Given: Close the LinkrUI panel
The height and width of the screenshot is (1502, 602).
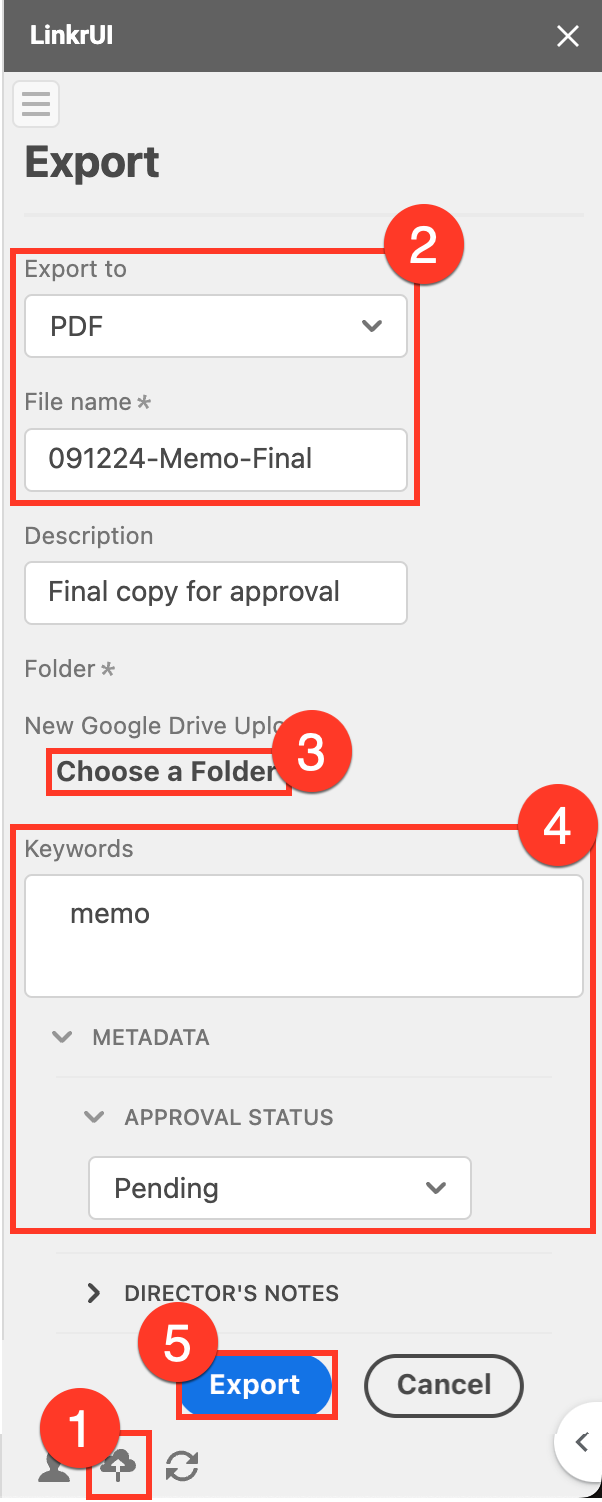Looking at the screenshot, I should coord(568,37).
